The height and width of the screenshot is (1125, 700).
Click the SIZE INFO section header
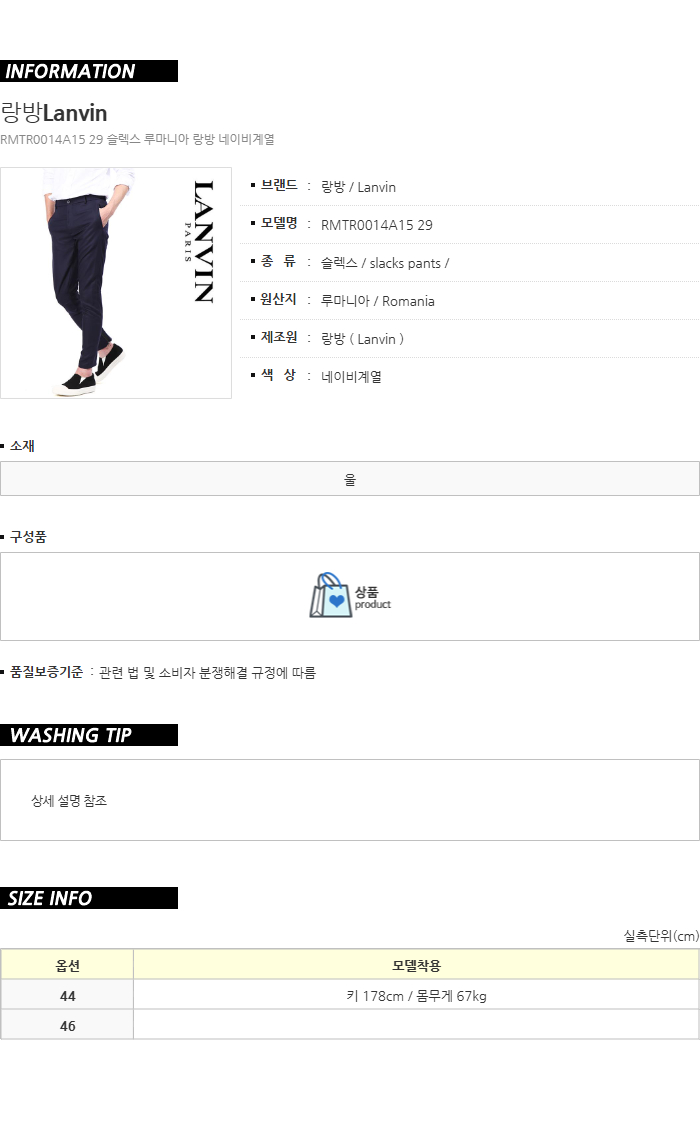click(89, 898)
